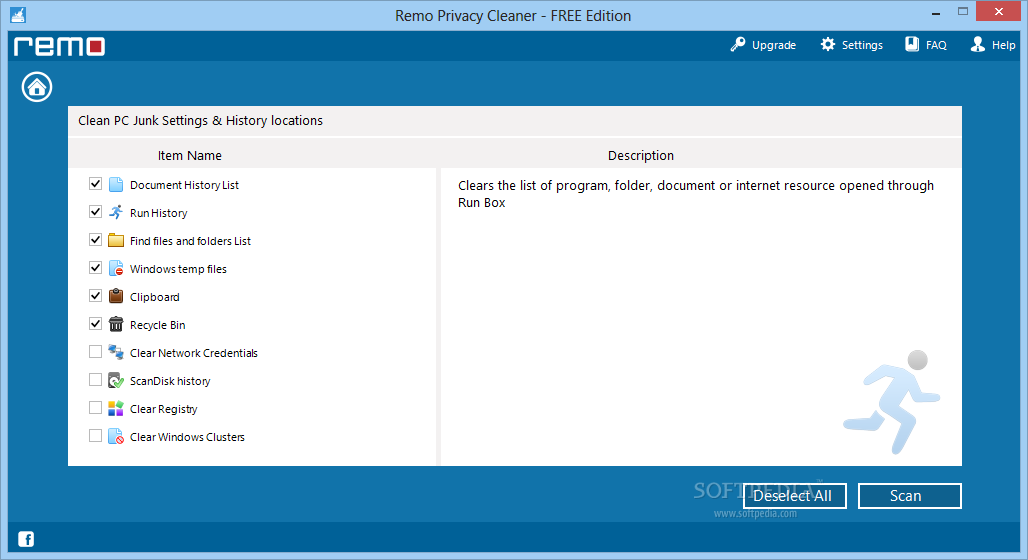This screenshot has width=1028, height=560.
Task: Open the Settings menu label
Action: point(862,45)
